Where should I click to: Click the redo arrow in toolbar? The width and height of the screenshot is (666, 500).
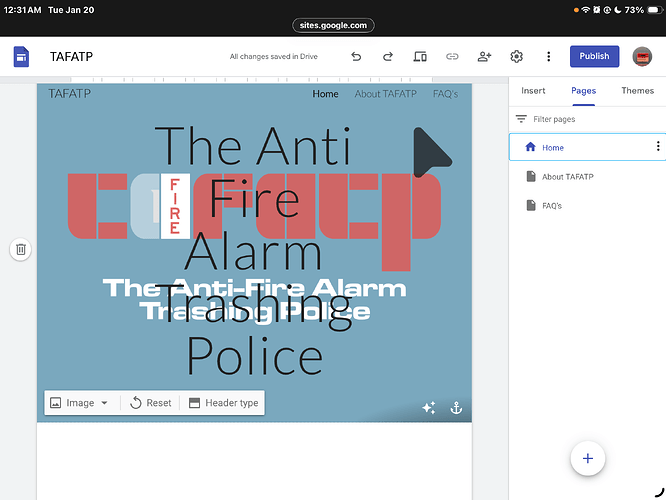pos(388,57)
